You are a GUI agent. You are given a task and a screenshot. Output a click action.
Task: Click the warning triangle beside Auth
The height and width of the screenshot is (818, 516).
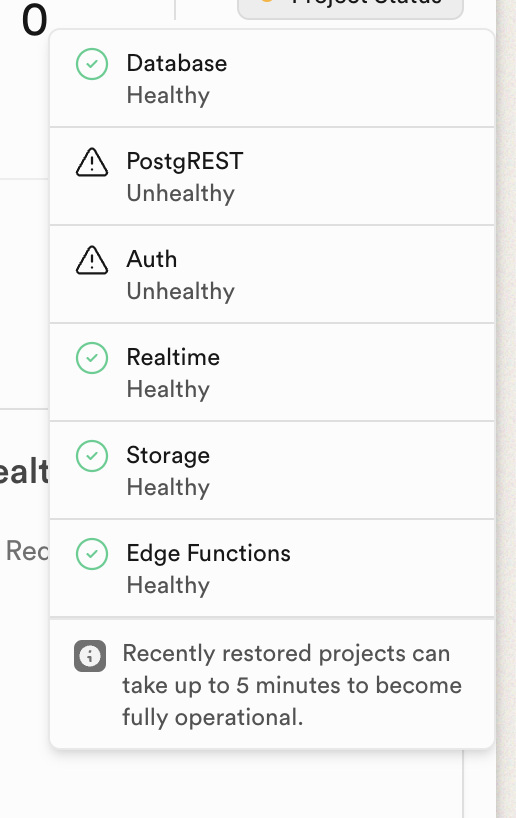coord(92,260)
